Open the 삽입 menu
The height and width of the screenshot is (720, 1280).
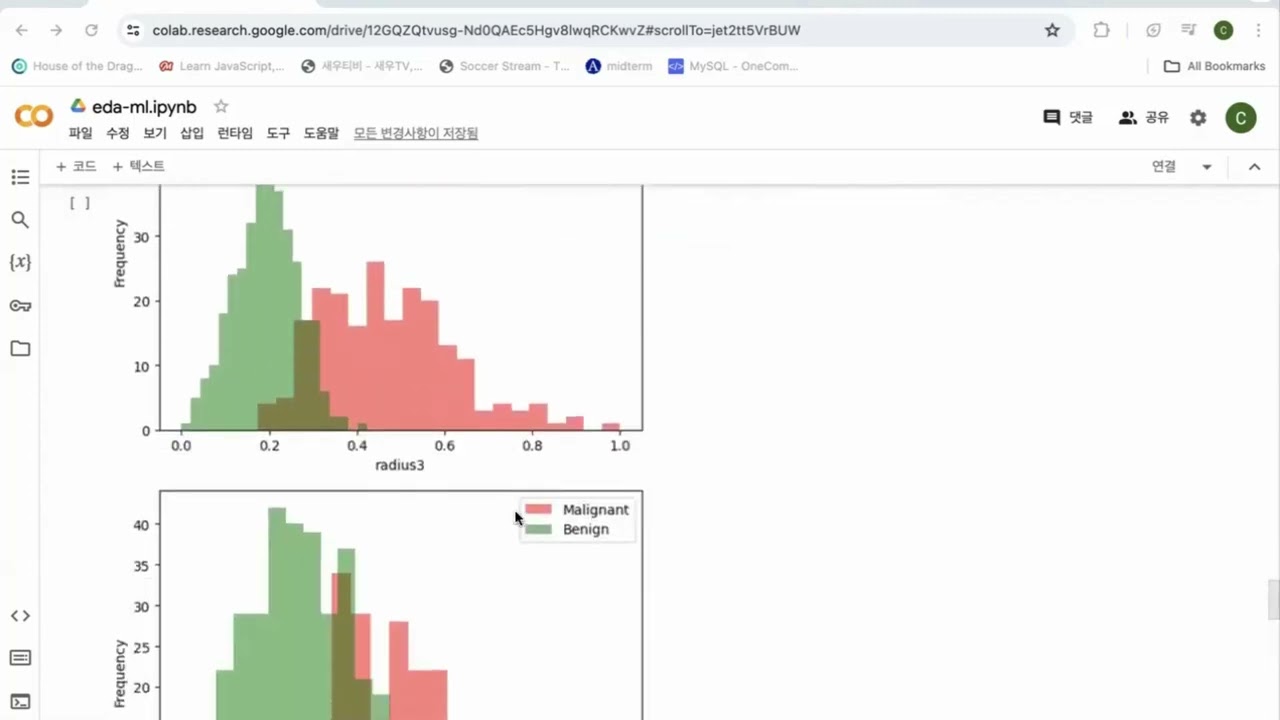192,133
